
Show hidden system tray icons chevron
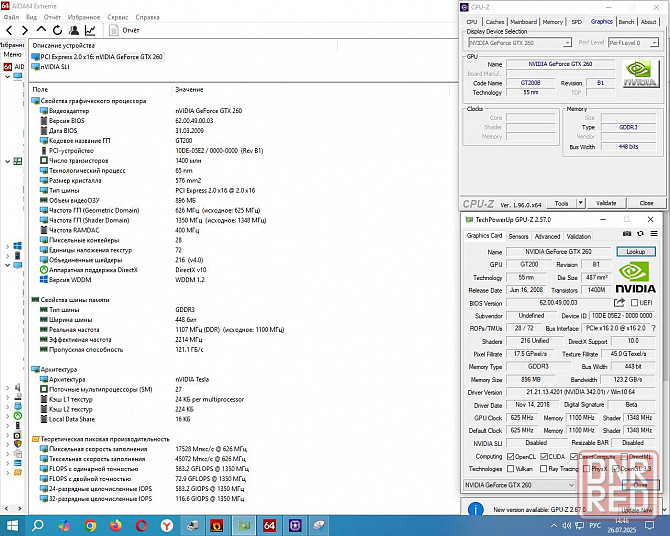click(x=554, y=525)
